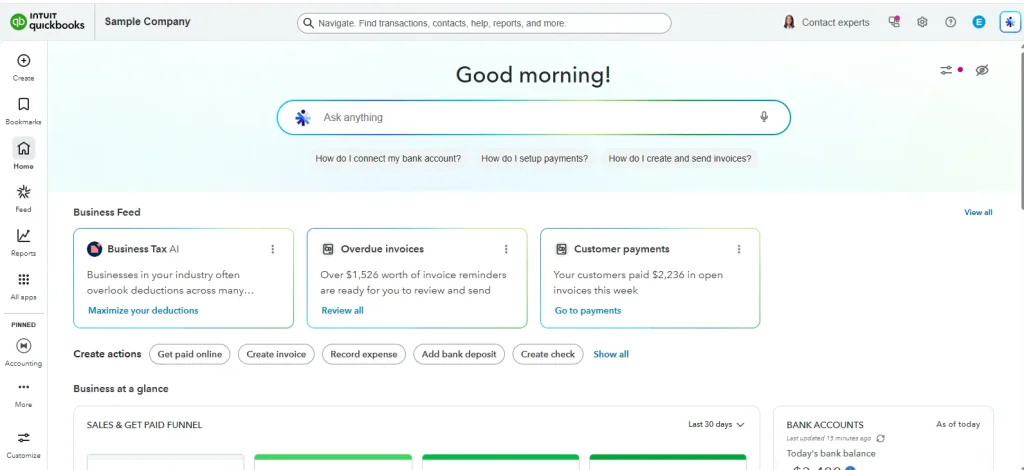The width and height of the screenshot is (1024, 470).
Task: Click the Intuit QuickBooks logo
Action: 47,22
